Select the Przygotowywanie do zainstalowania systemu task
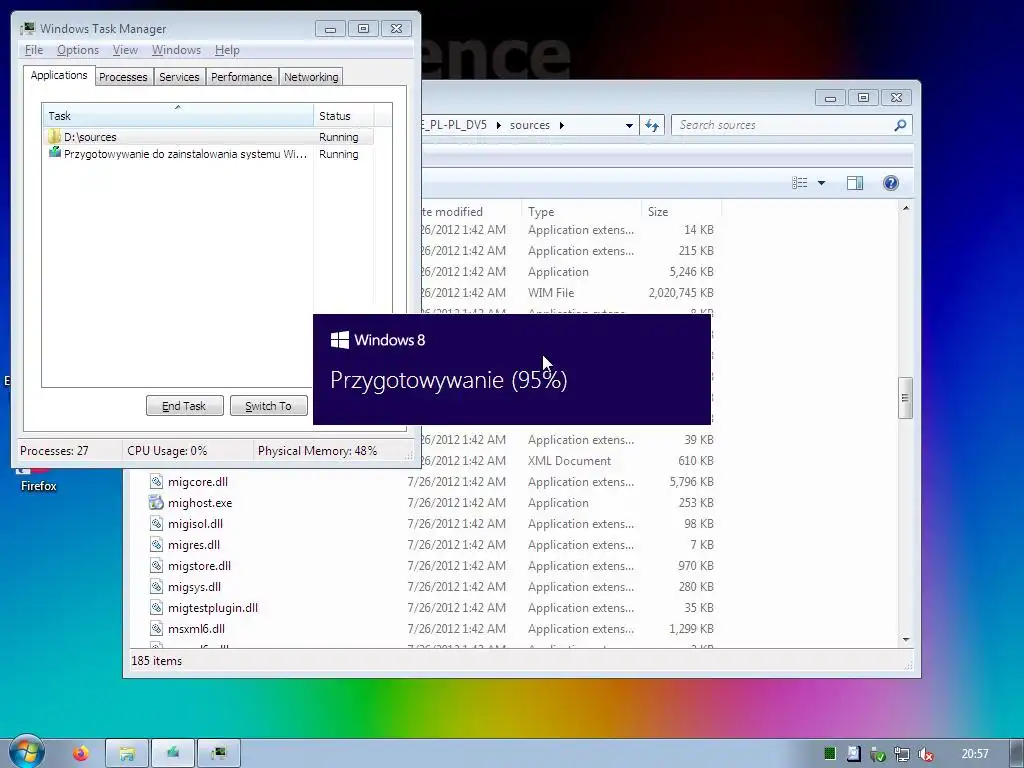Viewport: 1024px width, 768px height. 209,154
